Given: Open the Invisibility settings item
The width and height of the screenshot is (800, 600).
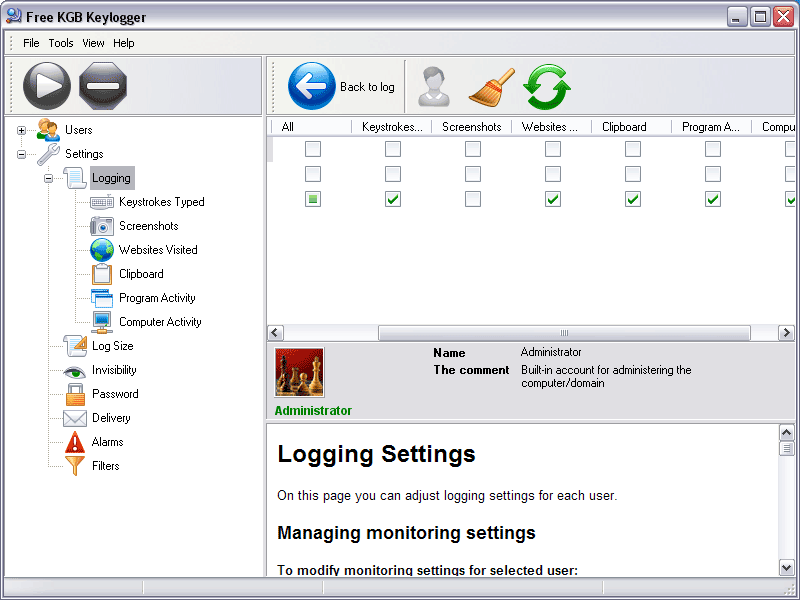Looking at the screenshot, I should (x=114, y=370).
